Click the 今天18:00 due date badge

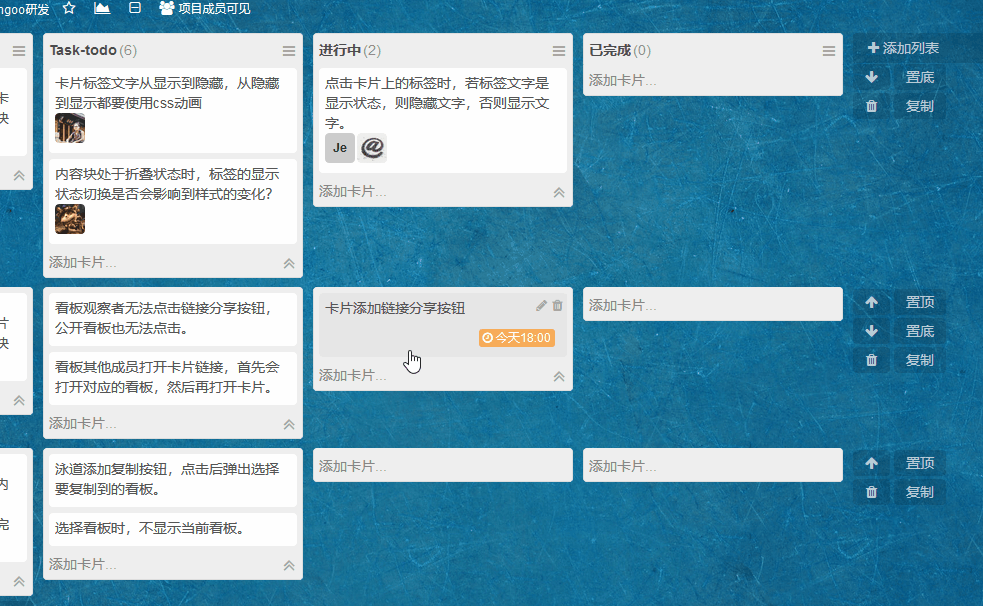point(517,338)
